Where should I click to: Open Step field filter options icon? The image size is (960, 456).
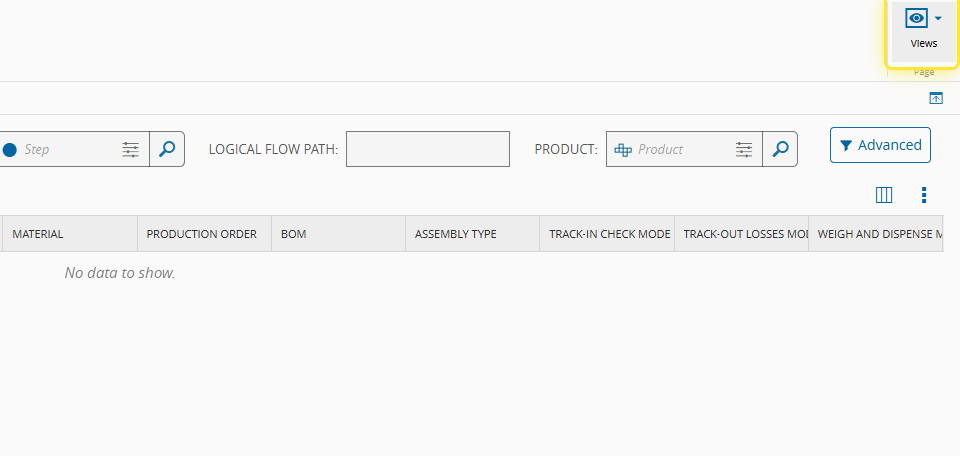131,149
